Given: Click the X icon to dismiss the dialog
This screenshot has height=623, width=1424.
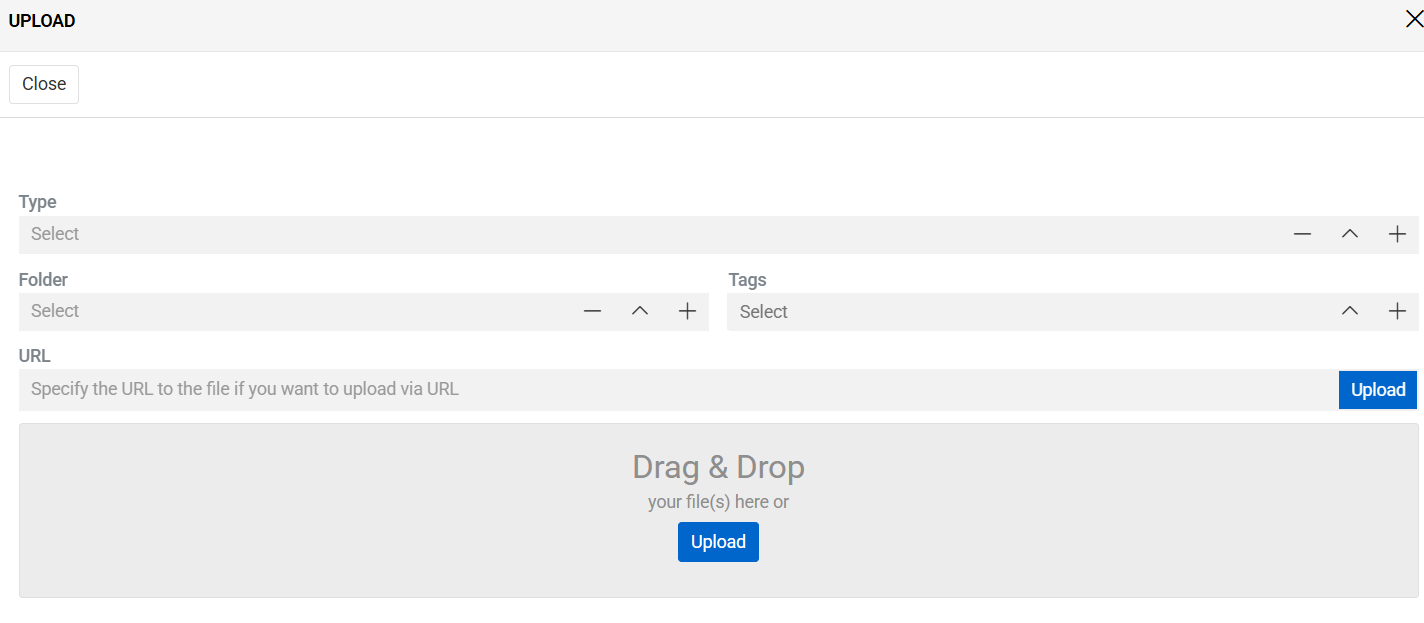Looking at the screenshot, I should pos(1415,18).
